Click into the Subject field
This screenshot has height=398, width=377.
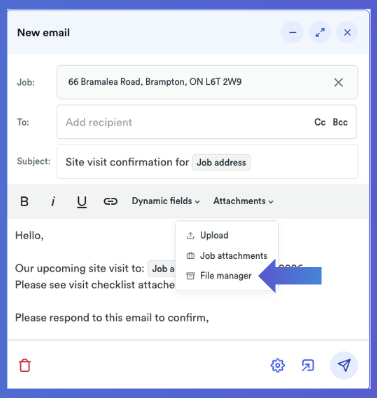207,162
